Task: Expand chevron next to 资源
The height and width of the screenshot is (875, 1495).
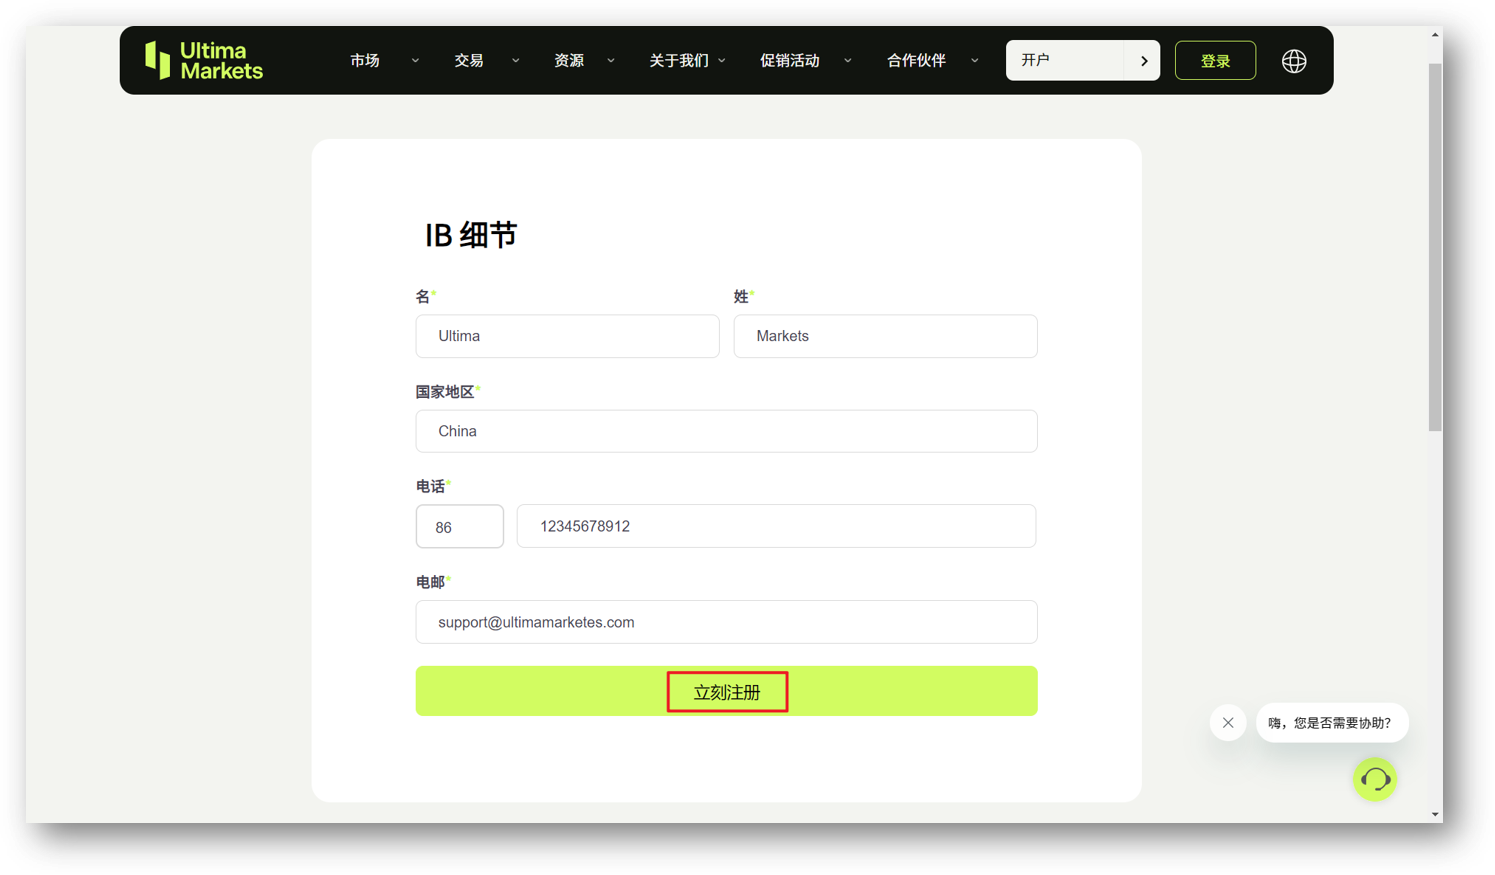Action: point(611,61)
